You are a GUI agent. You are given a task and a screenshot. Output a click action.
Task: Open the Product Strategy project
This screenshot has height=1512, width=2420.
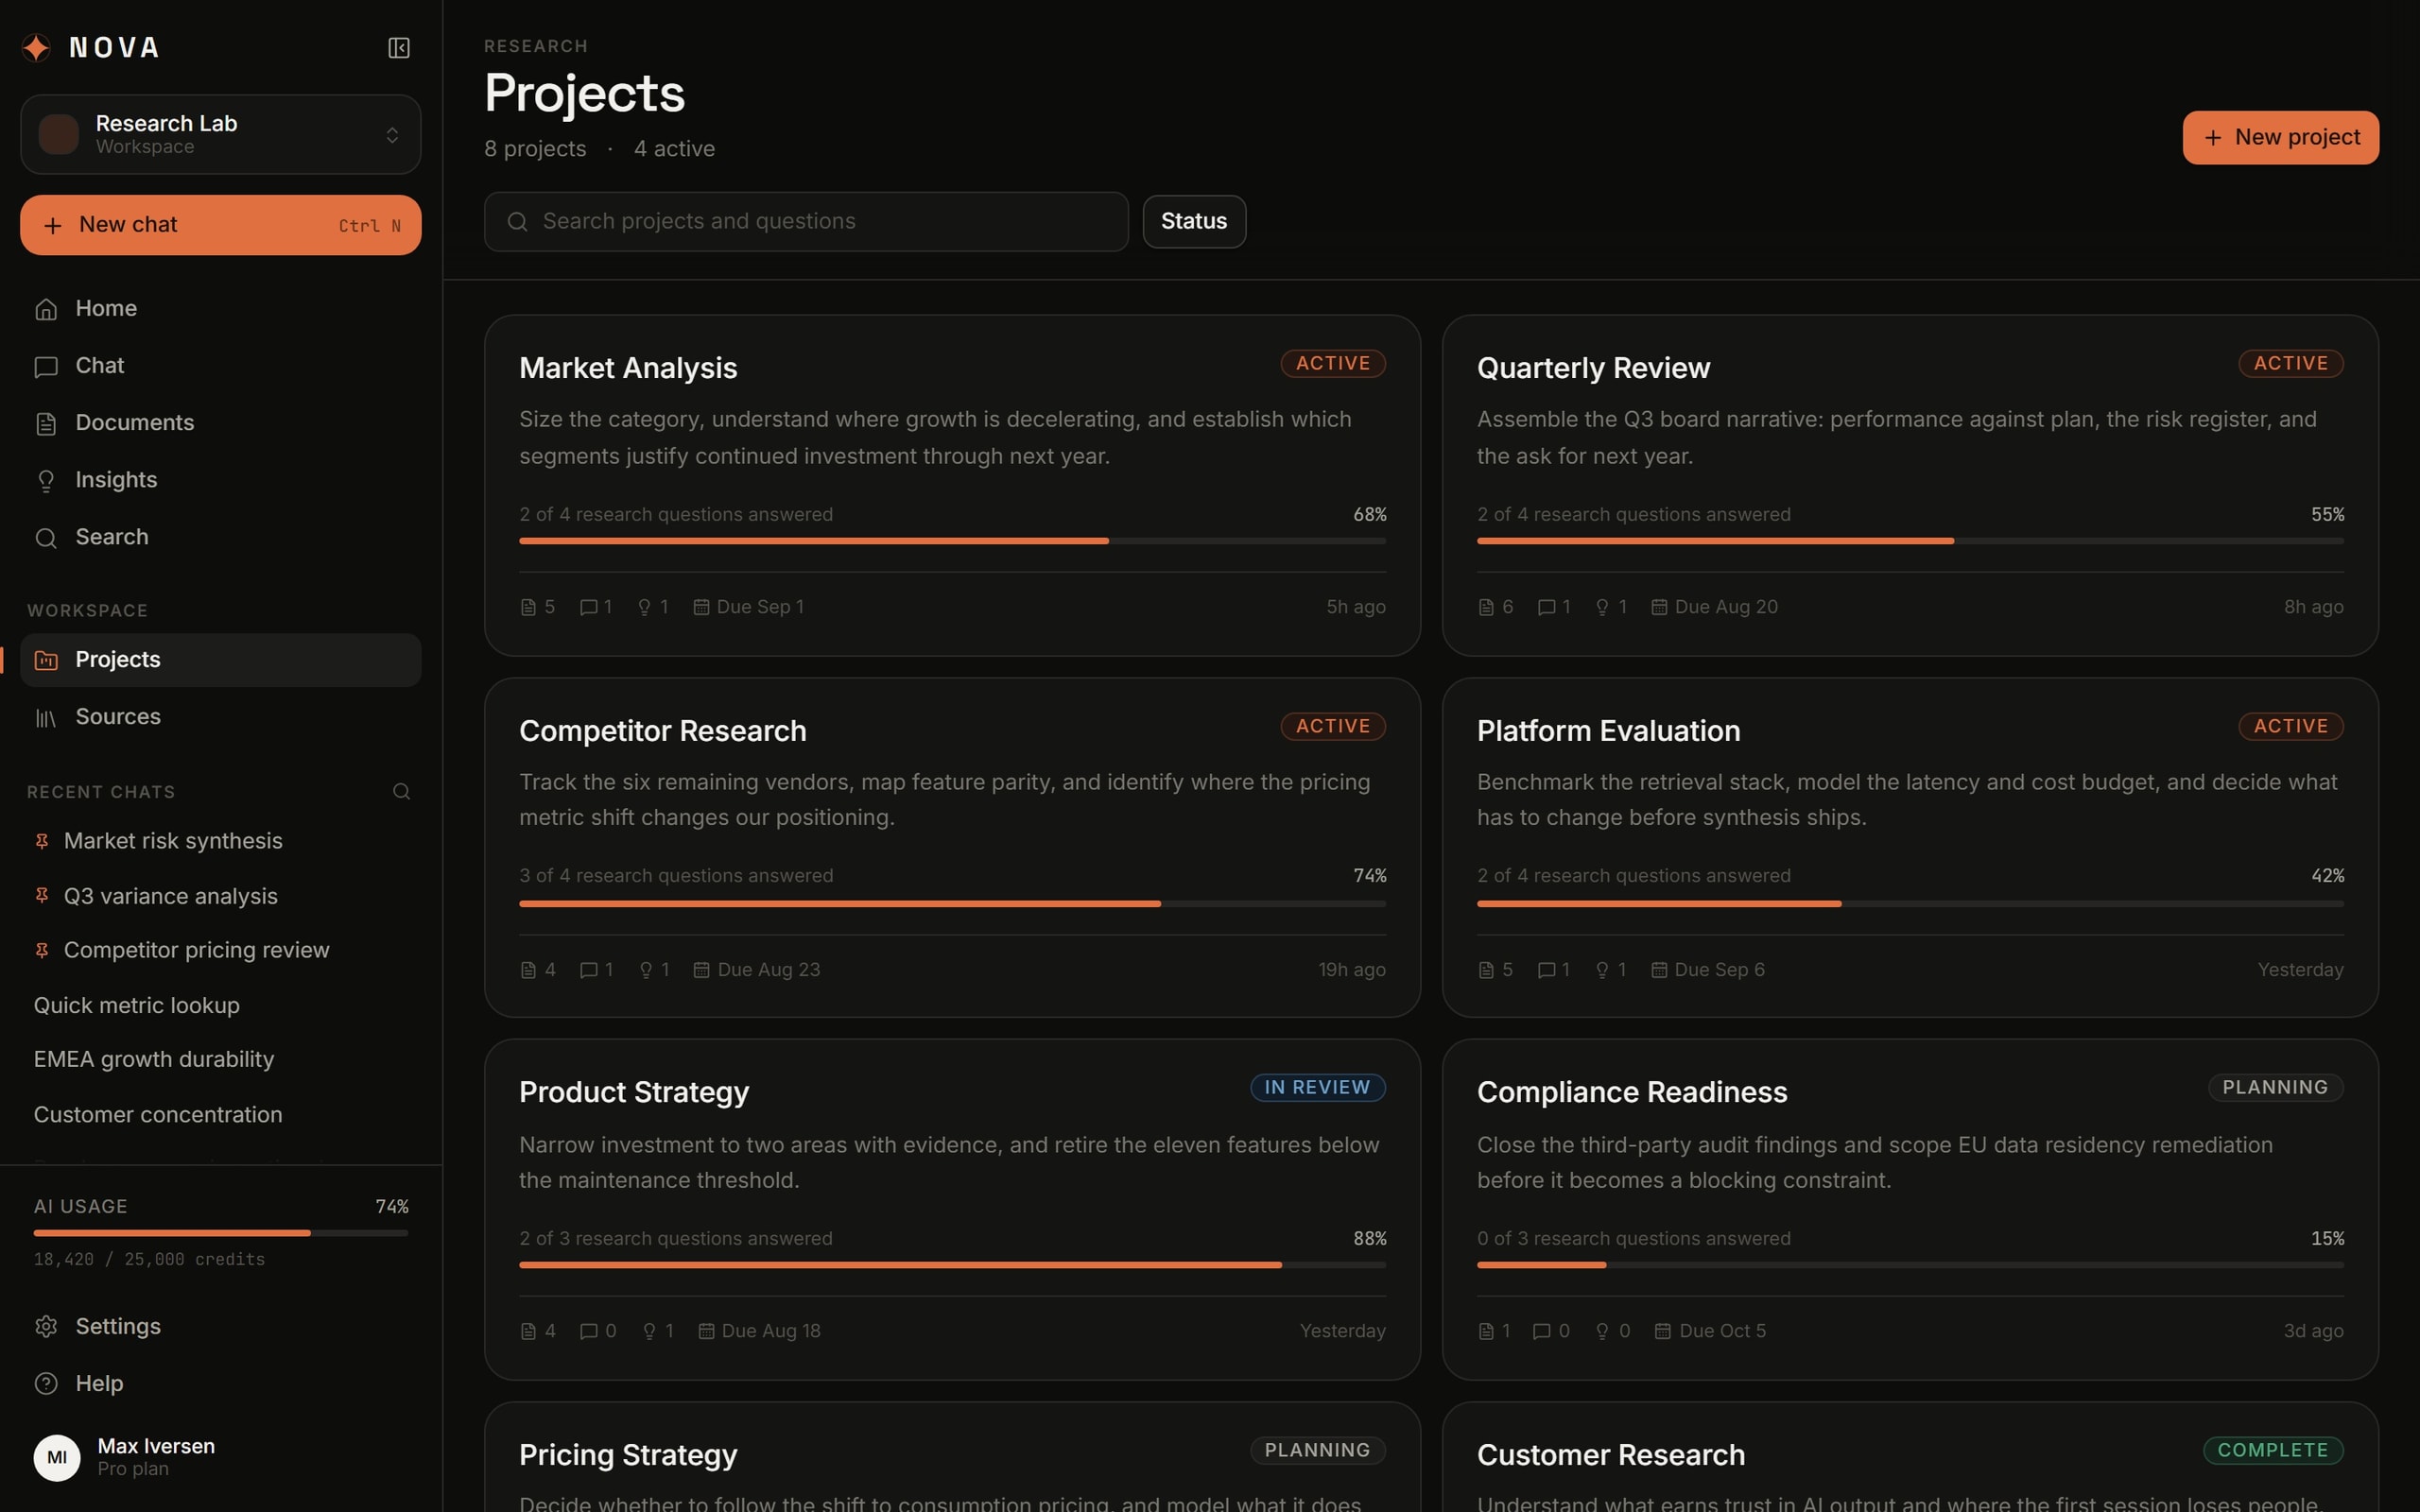click(952, 1210)
